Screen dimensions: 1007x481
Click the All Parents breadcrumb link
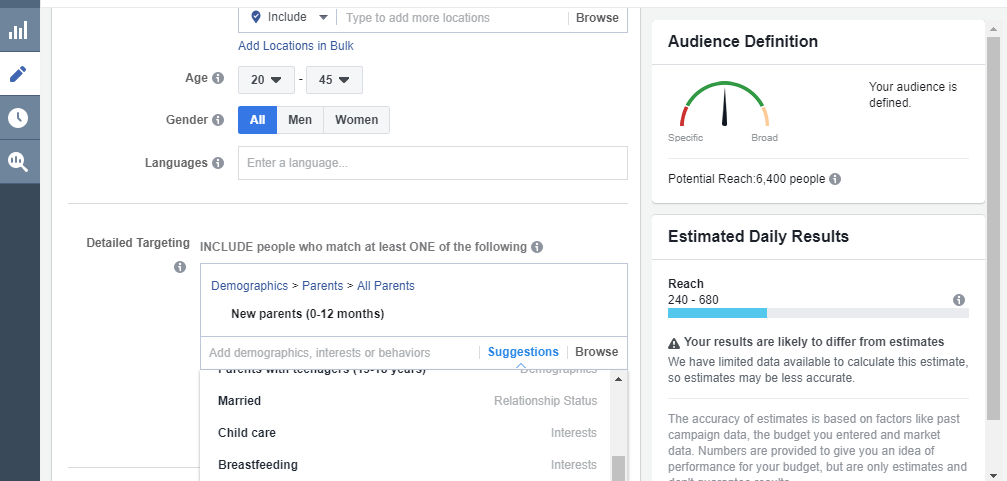384,286
